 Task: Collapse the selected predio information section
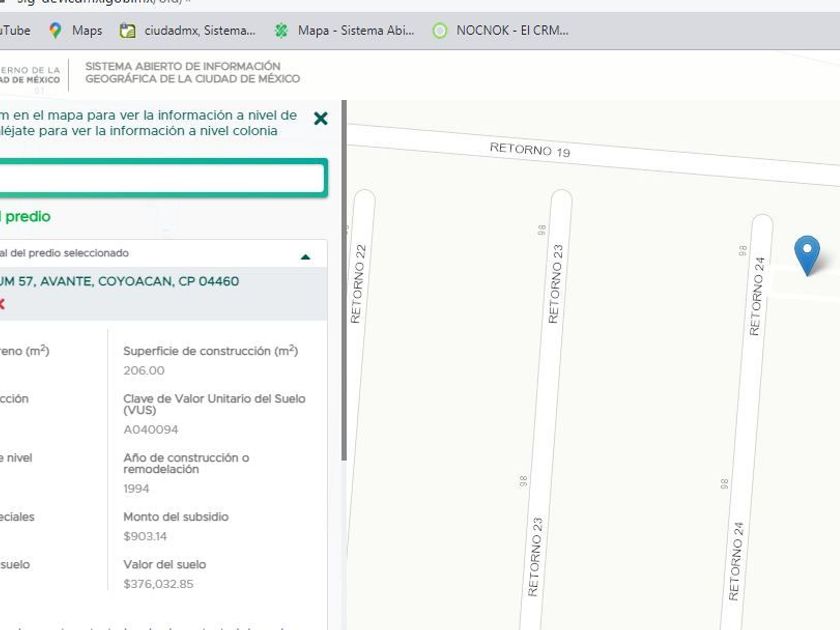306,256
